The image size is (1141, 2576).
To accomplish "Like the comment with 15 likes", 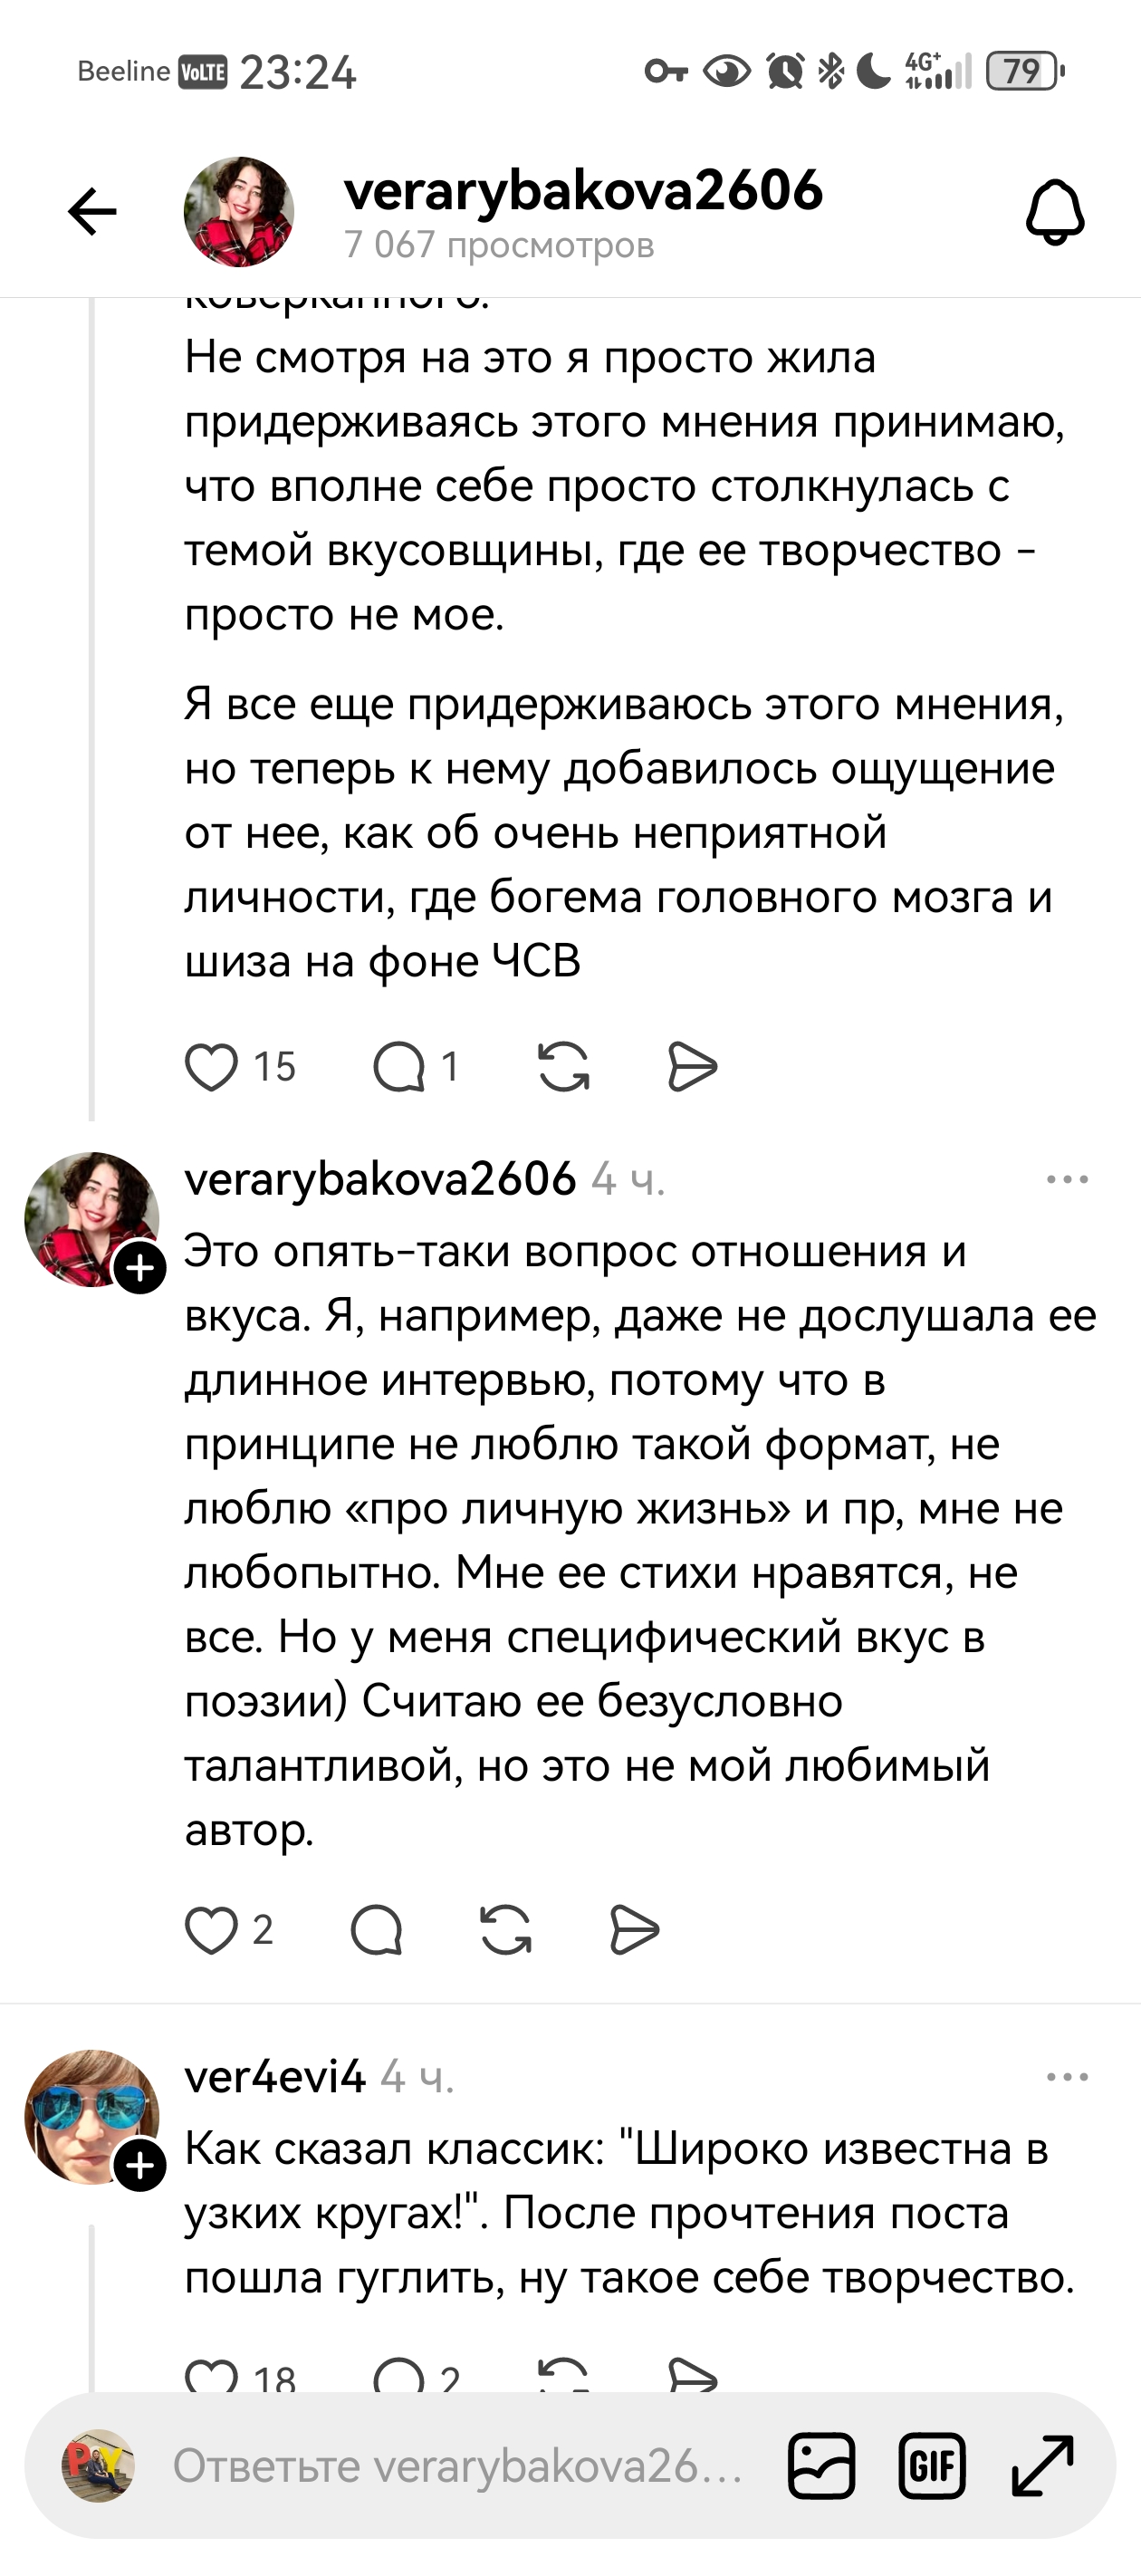I will tap(212, 1066).
